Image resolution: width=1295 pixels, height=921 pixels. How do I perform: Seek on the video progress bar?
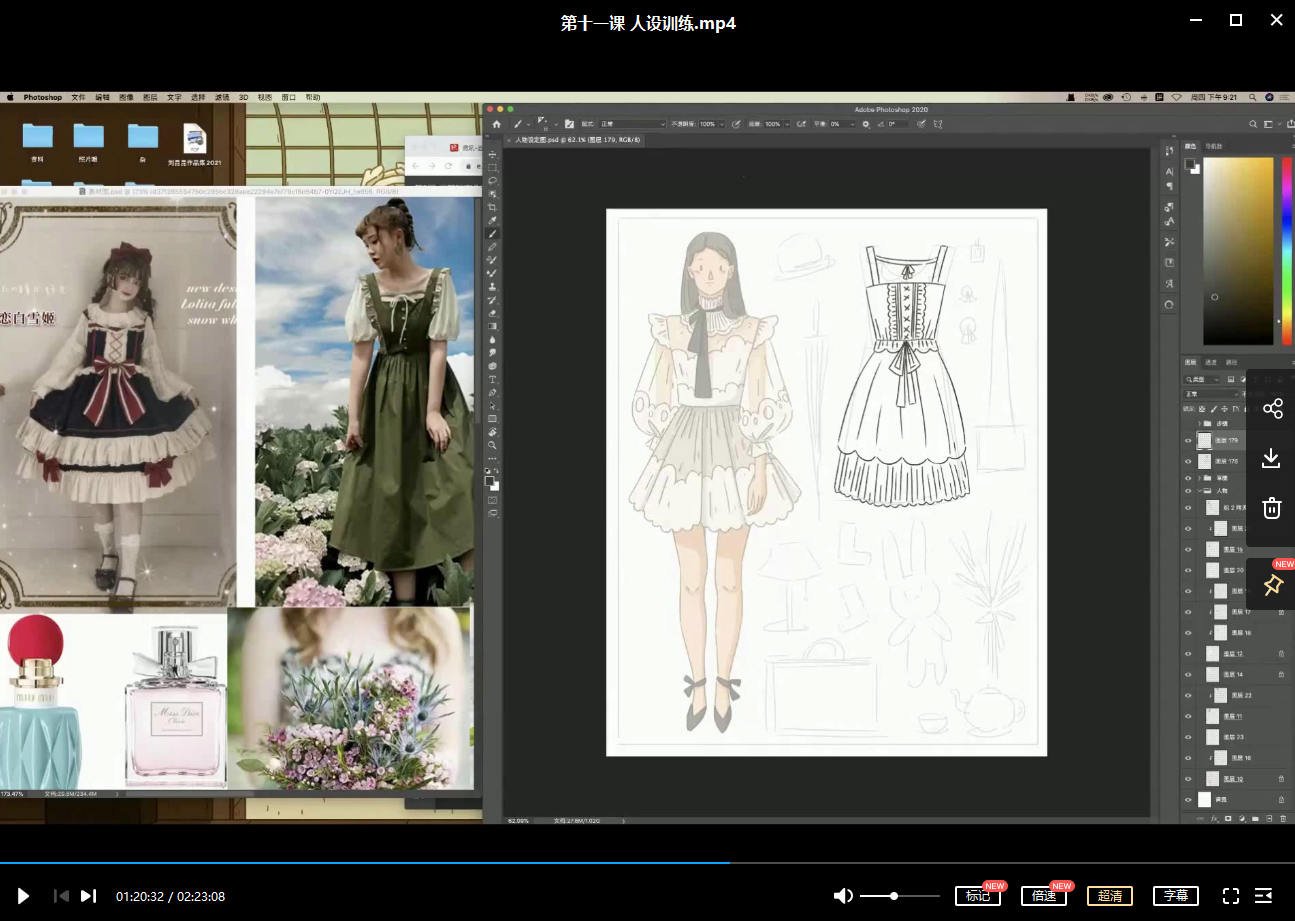coord(647,862)
